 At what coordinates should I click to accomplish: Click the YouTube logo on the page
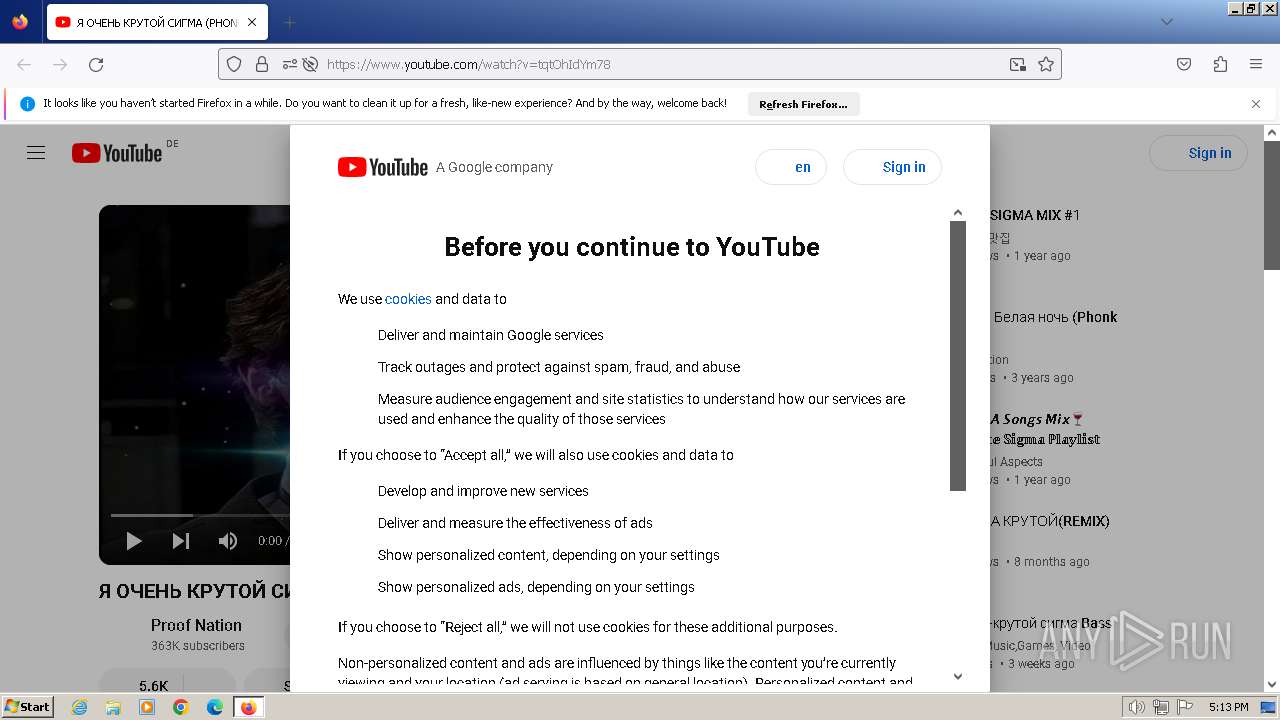pyautogui.click(x=117, y=153)
